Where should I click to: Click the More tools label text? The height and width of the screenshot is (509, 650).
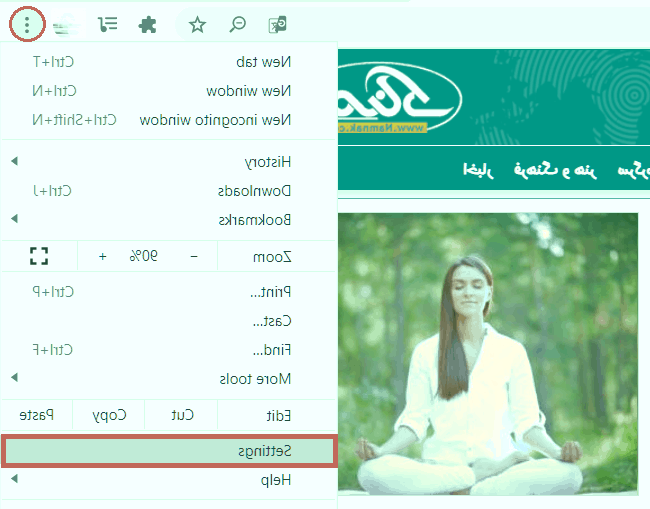click(255, 379)
